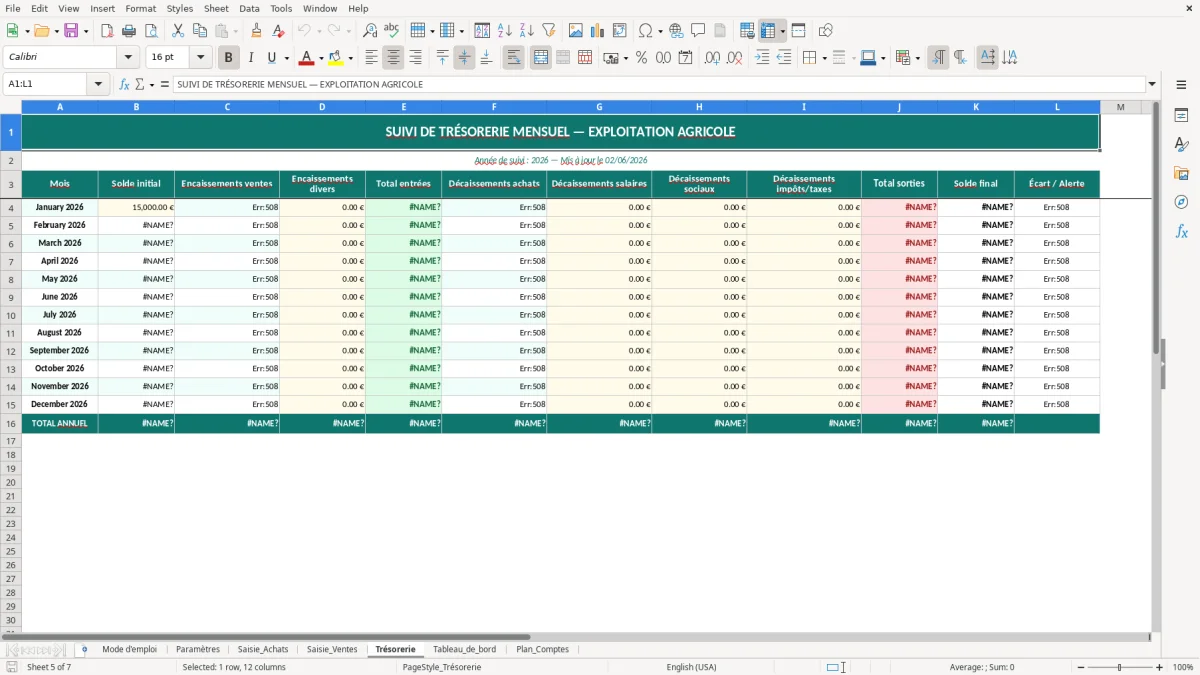Click the Cut scissors icon

[x=178, y=31]
